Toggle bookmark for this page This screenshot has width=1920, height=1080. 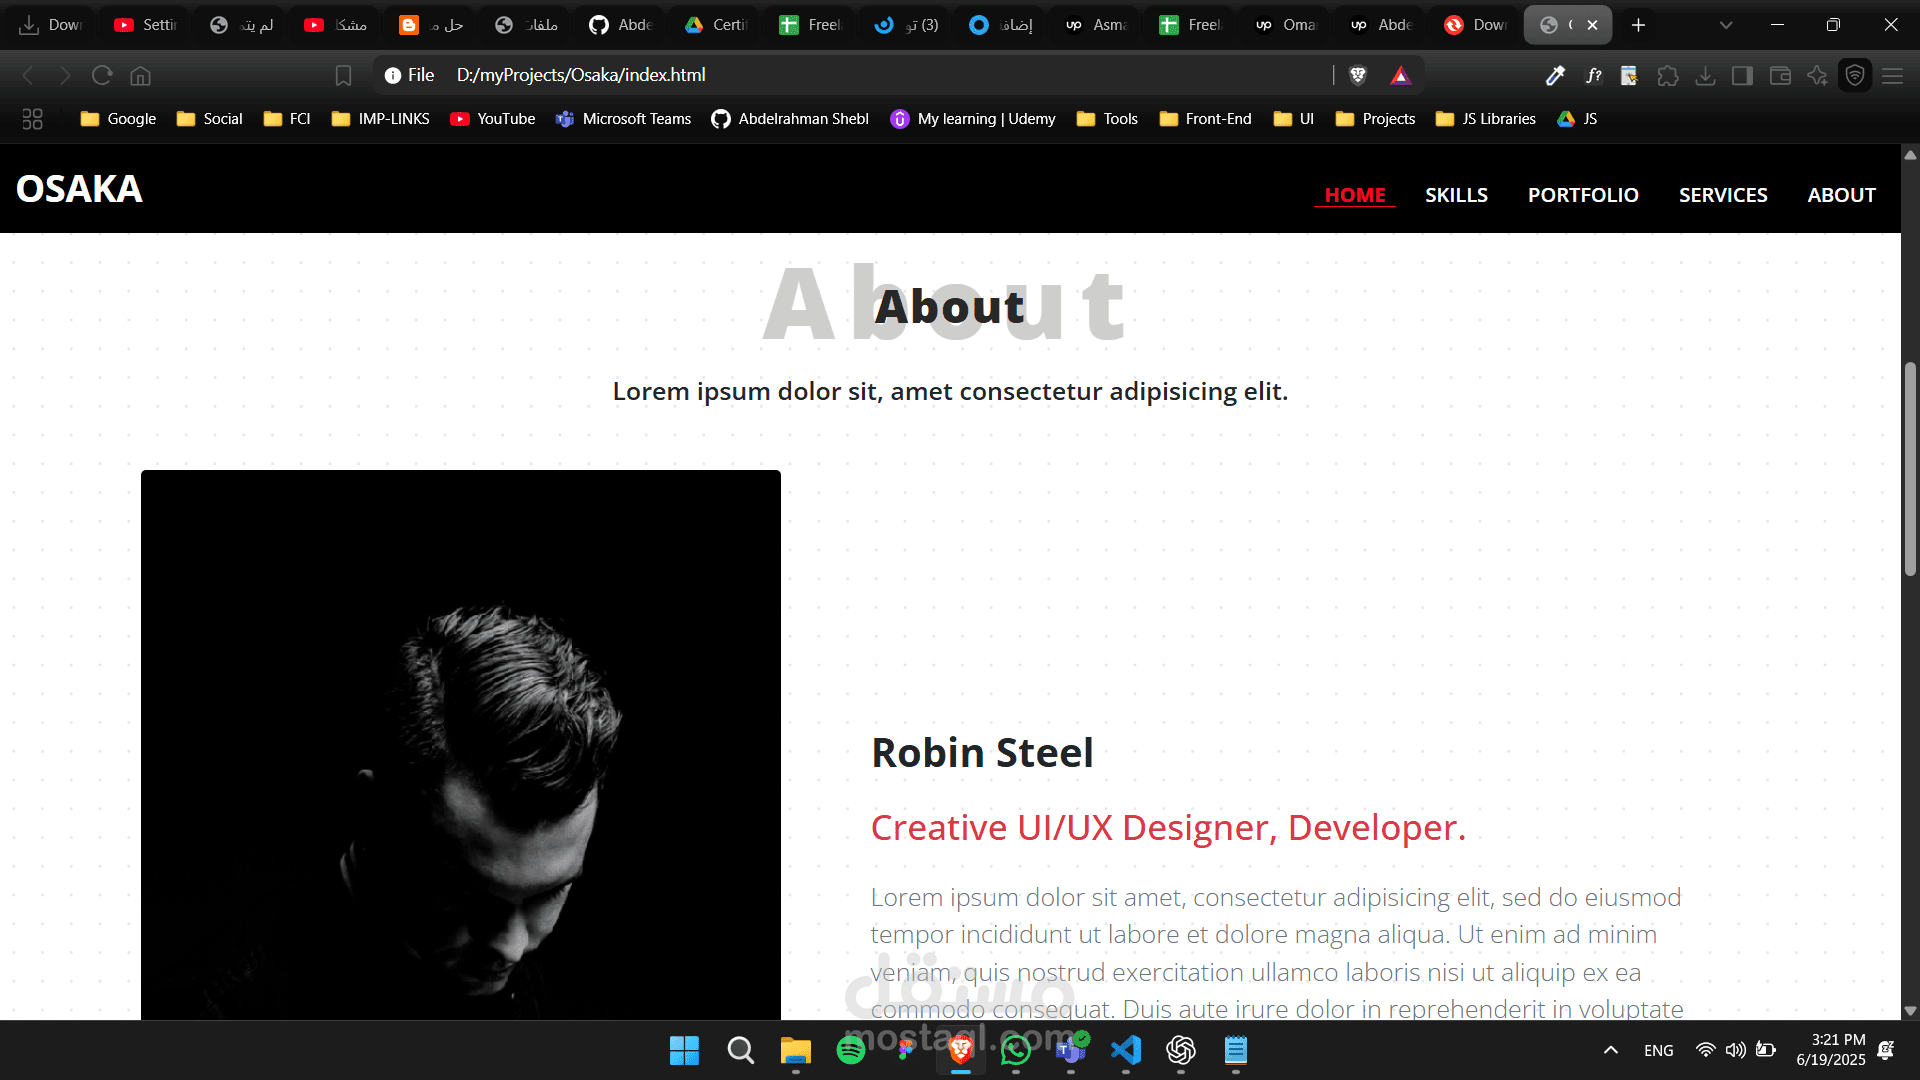tap(343, 76)
